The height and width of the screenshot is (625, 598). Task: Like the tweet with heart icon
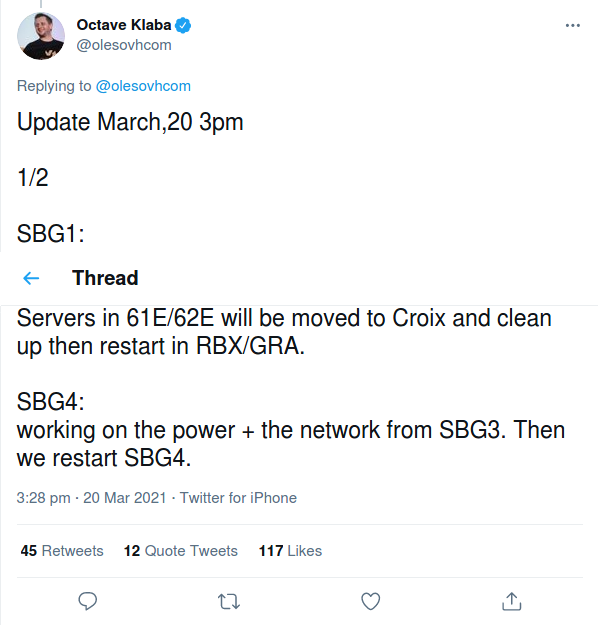370,601
